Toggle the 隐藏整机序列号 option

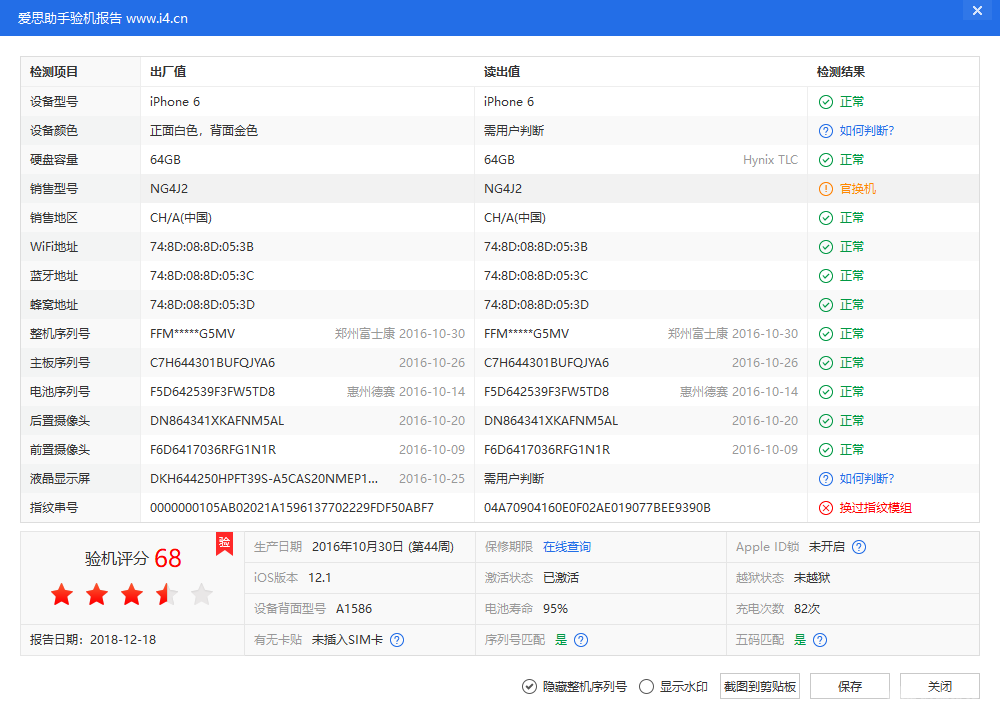click(x=574, y=687)
